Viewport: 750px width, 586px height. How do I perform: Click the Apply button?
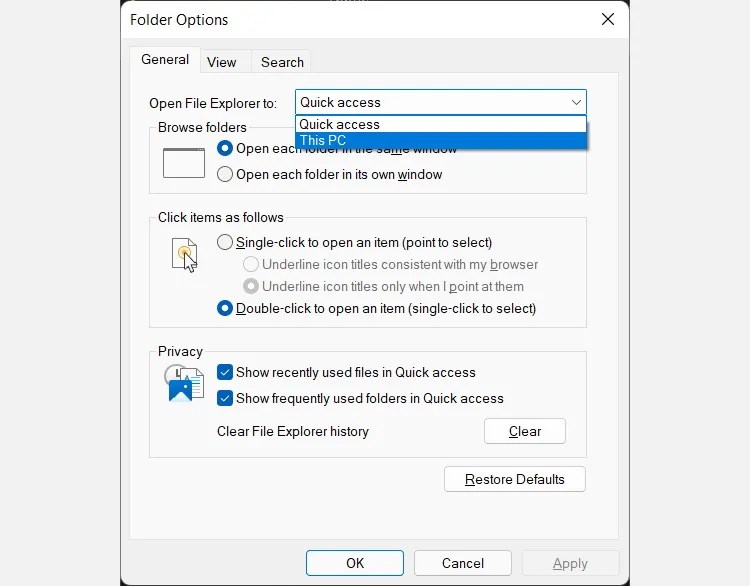pos(570,563)
